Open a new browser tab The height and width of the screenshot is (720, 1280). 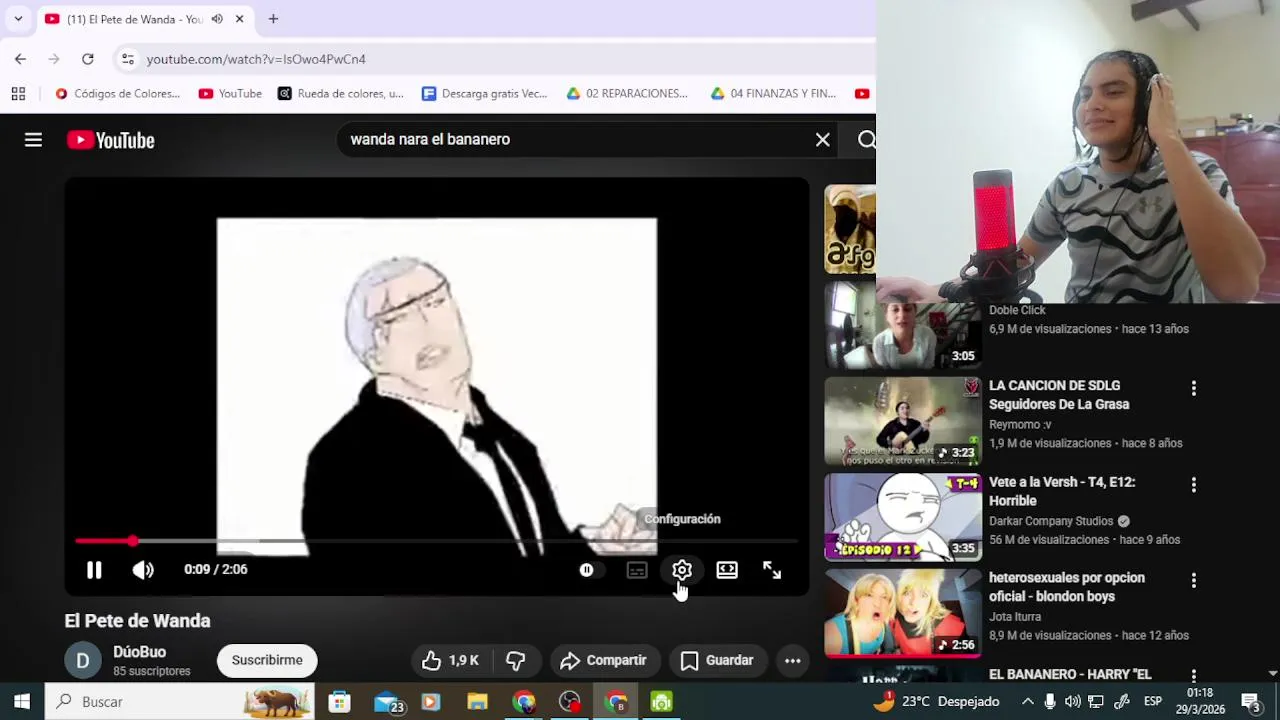tap(273, 19)
